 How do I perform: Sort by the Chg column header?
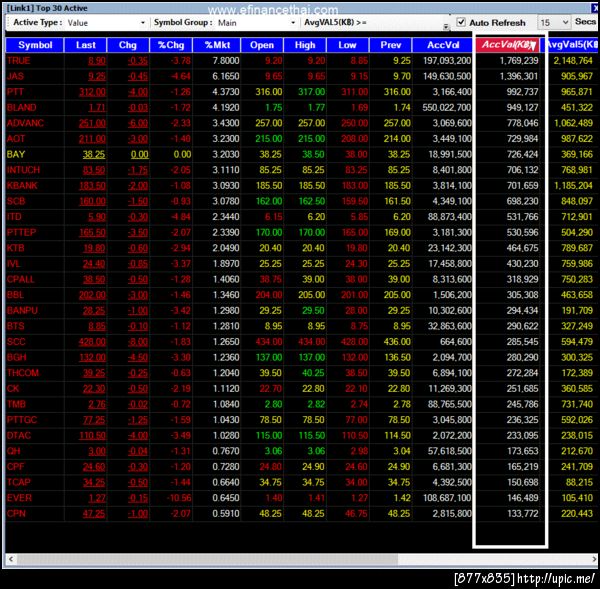[128, 45]
